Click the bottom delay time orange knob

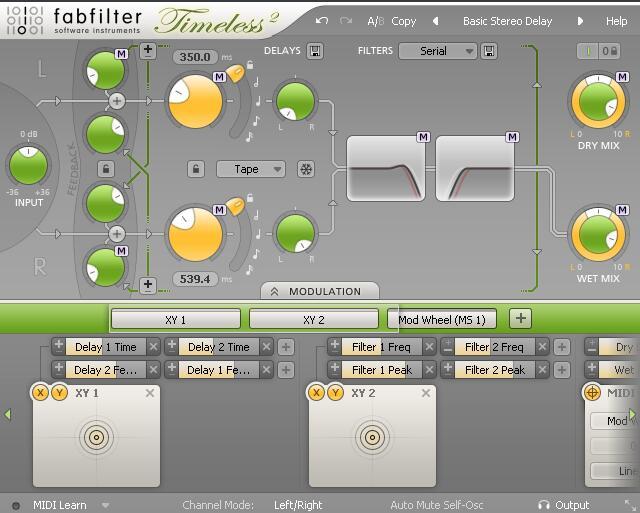pos(196,234)
